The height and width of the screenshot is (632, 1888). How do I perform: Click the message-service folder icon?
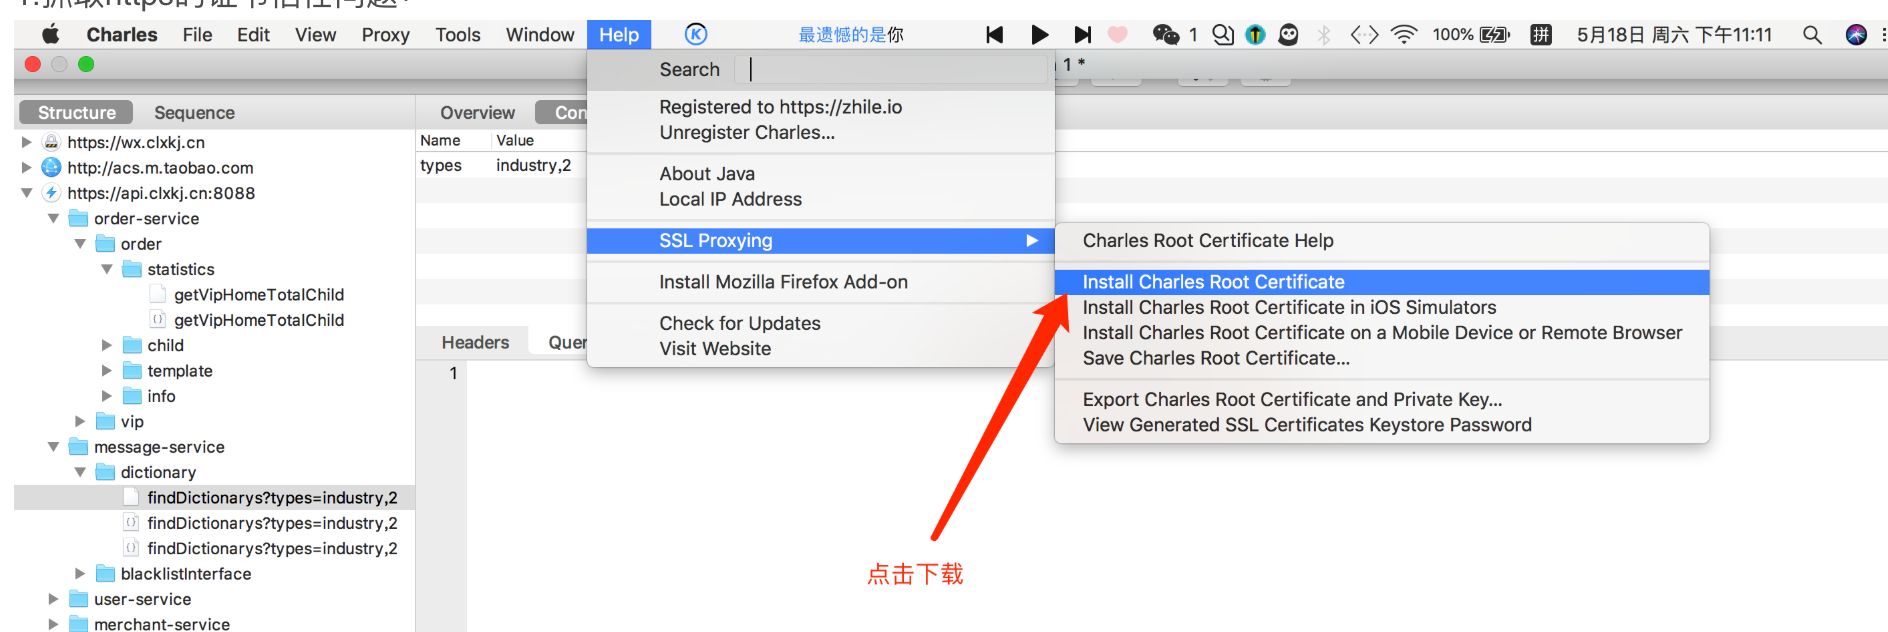click(x=78, y=447)
